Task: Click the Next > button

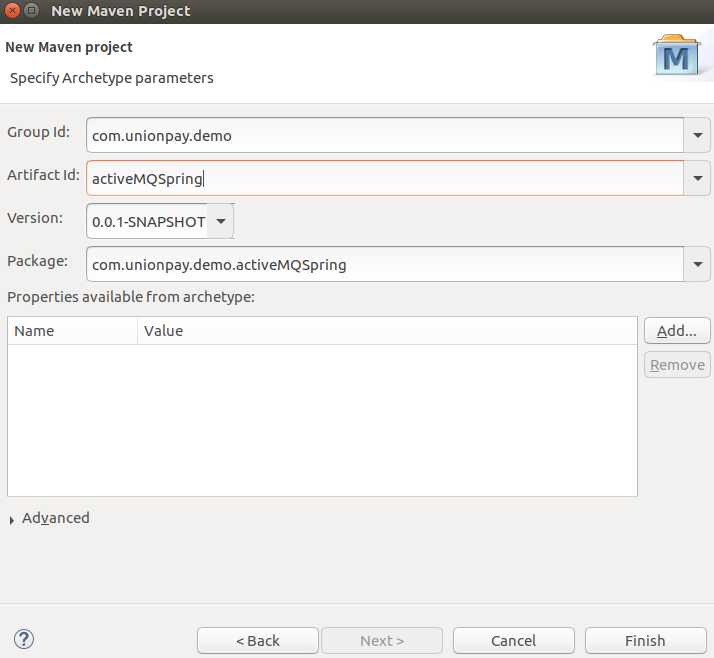Action: click(382, 641)
